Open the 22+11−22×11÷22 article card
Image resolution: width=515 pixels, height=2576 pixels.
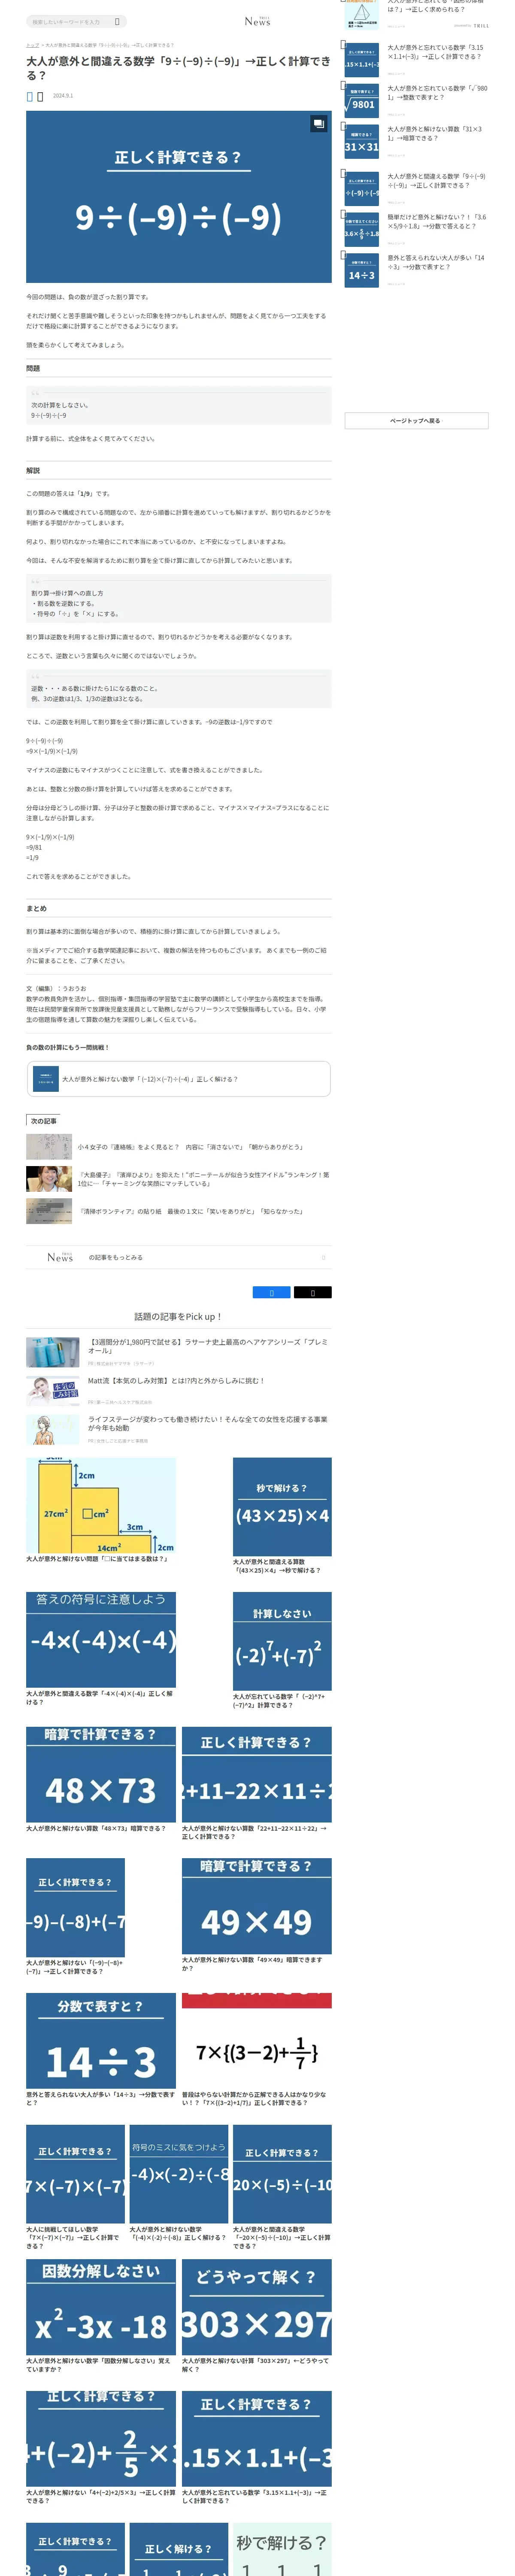(x=256, y=1783)
